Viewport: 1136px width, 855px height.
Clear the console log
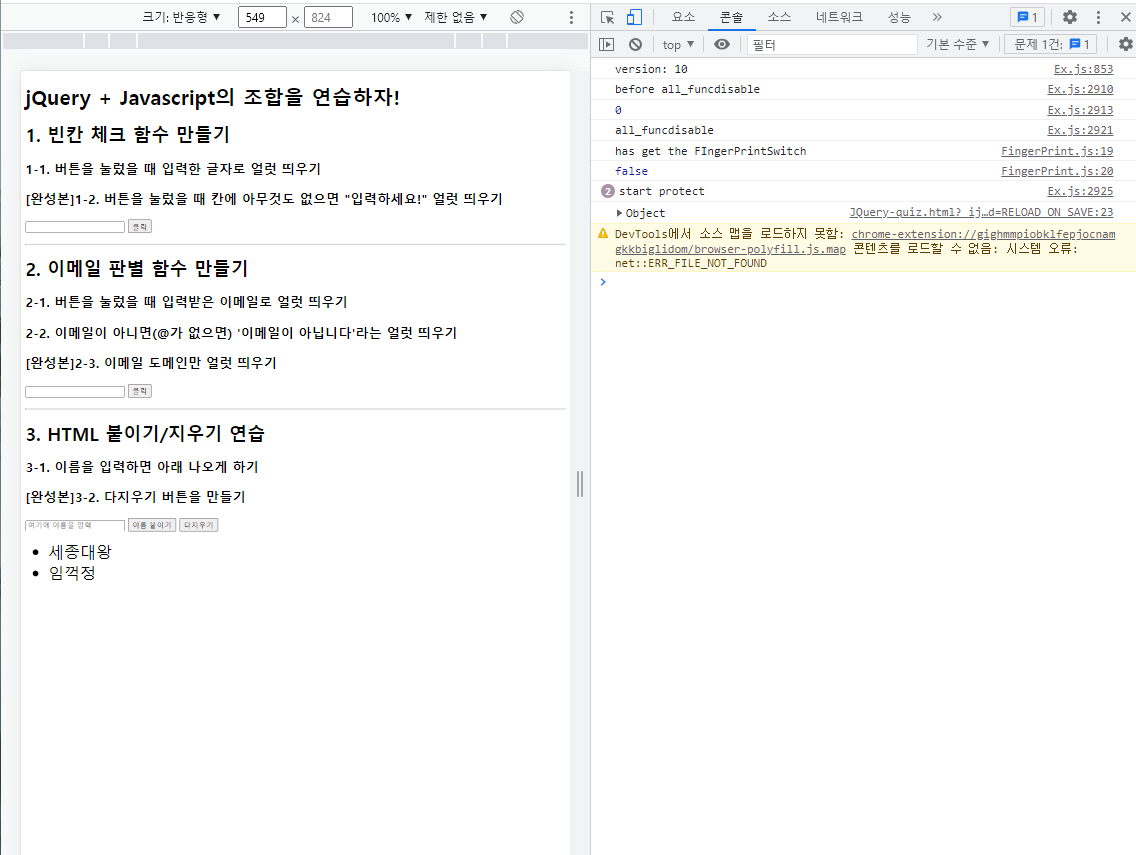[635, 44]
